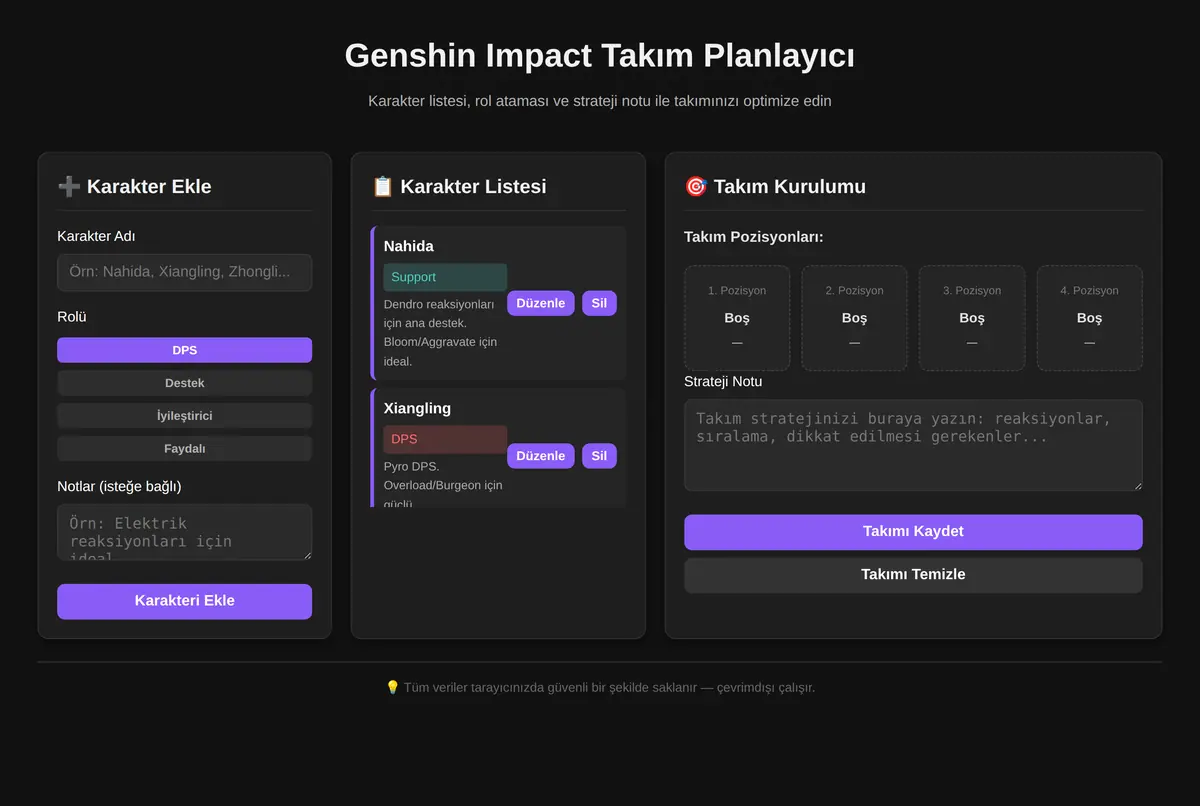Click the Nahida character name
The height and width of the screenshot is (806, 1200).
pyautogui.click(x=408, y=246)
